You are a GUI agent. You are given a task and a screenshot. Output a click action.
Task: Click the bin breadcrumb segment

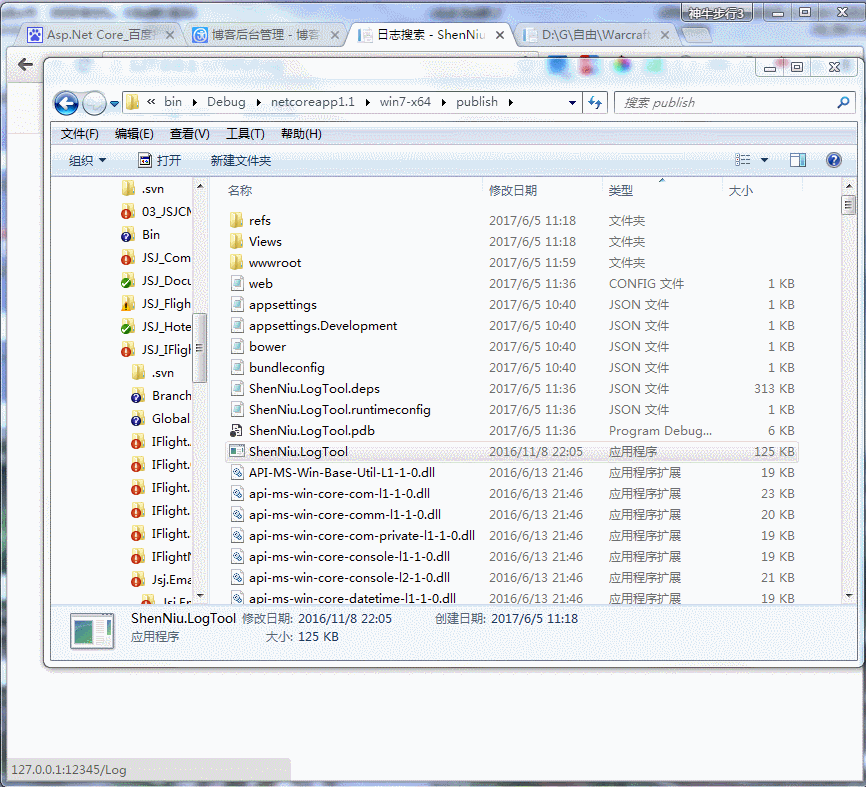tap(173, 102)
